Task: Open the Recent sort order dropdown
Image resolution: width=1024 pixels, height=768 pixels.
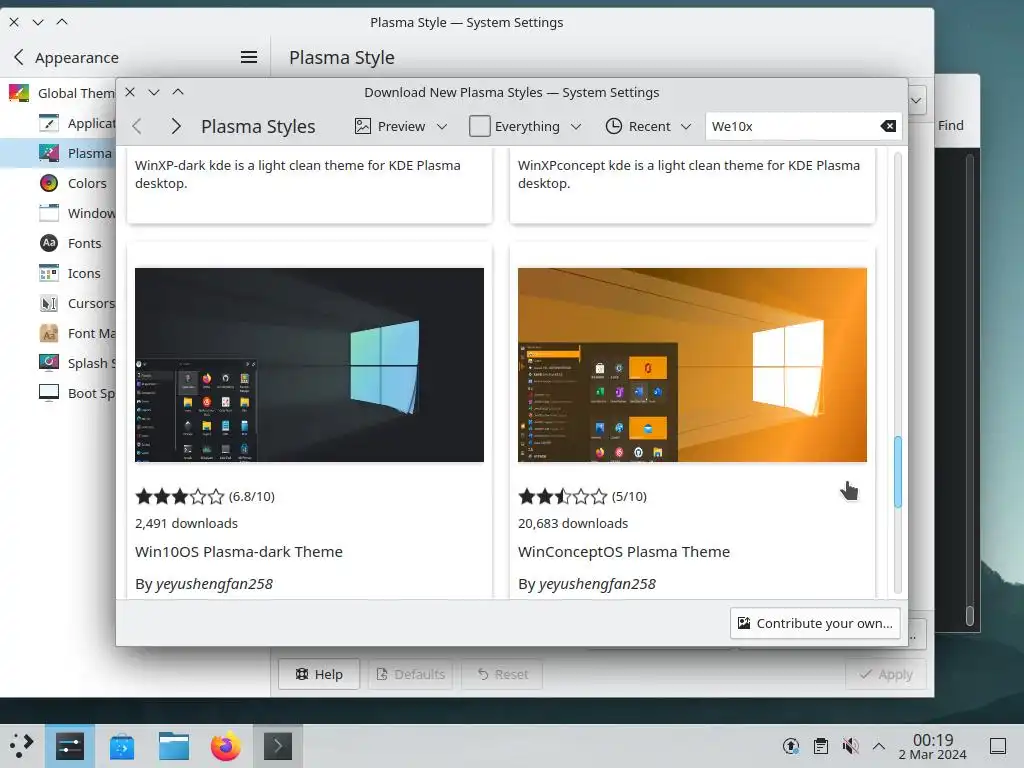Action: click(x=648, y=126)
